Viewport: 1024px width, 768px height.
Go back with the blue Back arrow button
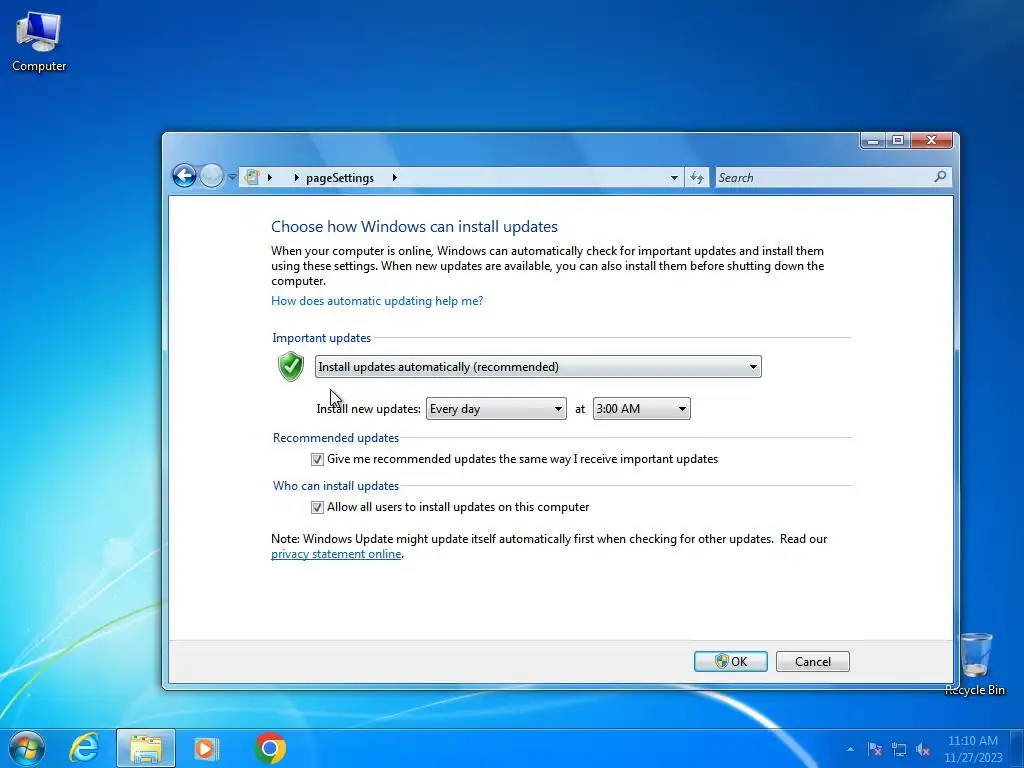click(x=184, y=176)
